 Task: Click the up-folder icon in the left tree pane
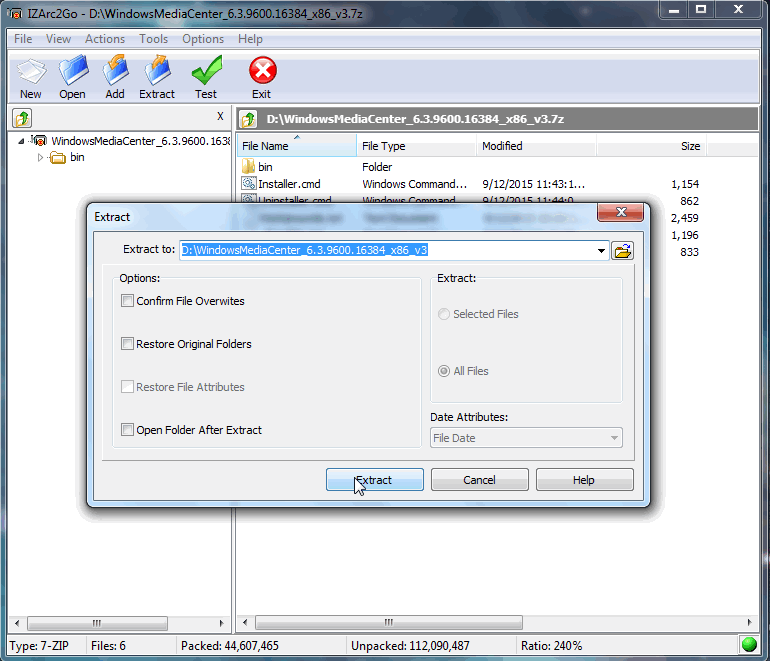pos(22,118)
